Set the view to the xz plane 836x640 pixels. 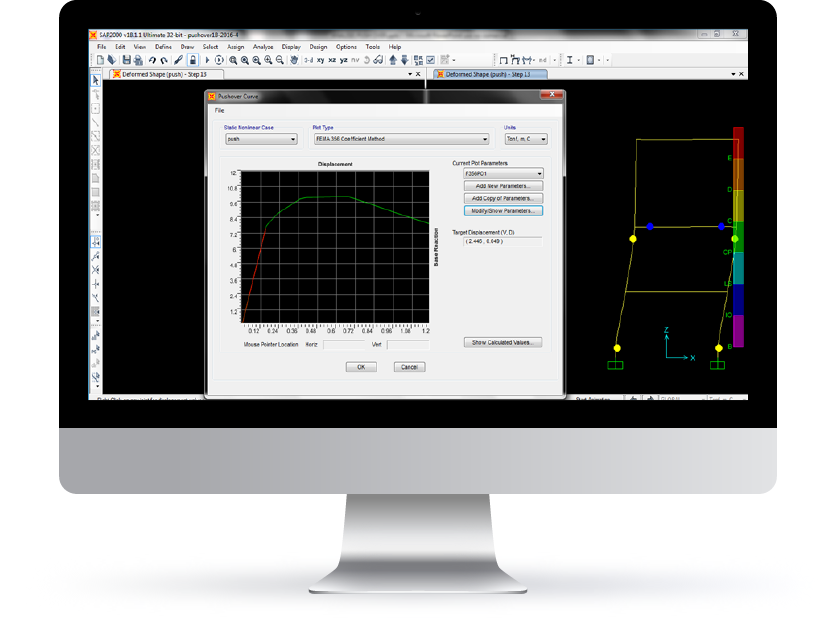(x=332, y=60)
